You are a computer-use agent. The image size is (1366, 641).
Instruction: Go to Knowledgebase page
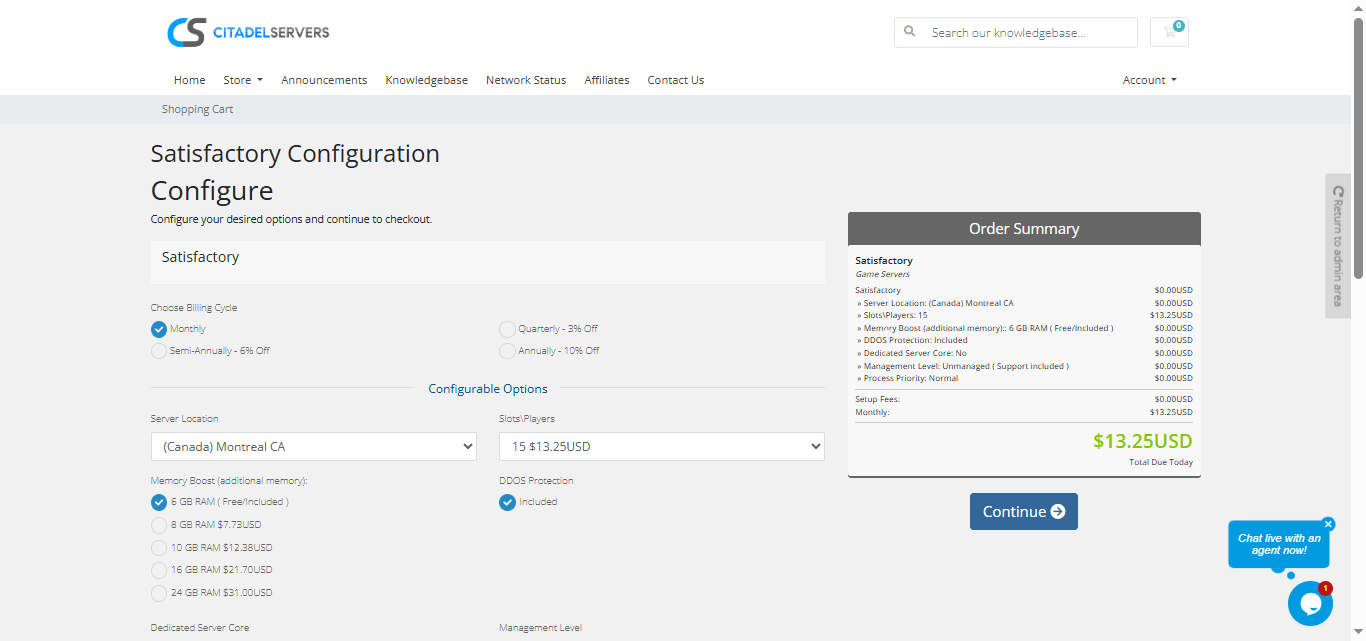coord(426,80)
